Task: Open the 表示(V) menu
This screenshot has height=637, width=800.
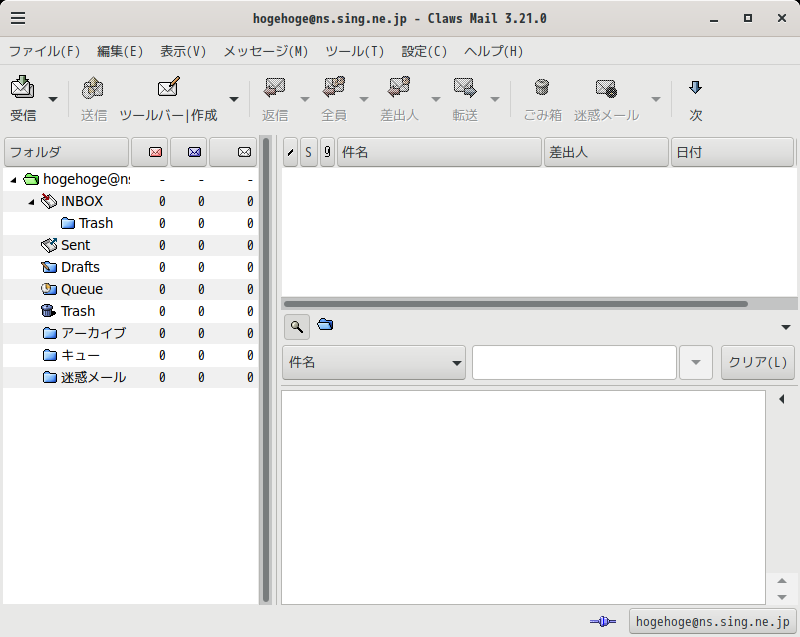Action: coord(183,52)
